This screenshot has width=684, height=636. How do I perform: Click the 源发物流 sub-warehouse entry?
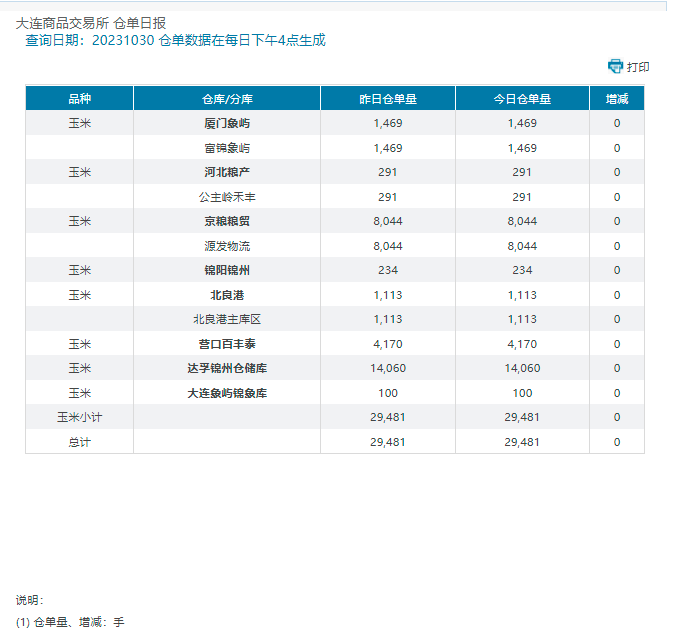[x=227, y=246]
